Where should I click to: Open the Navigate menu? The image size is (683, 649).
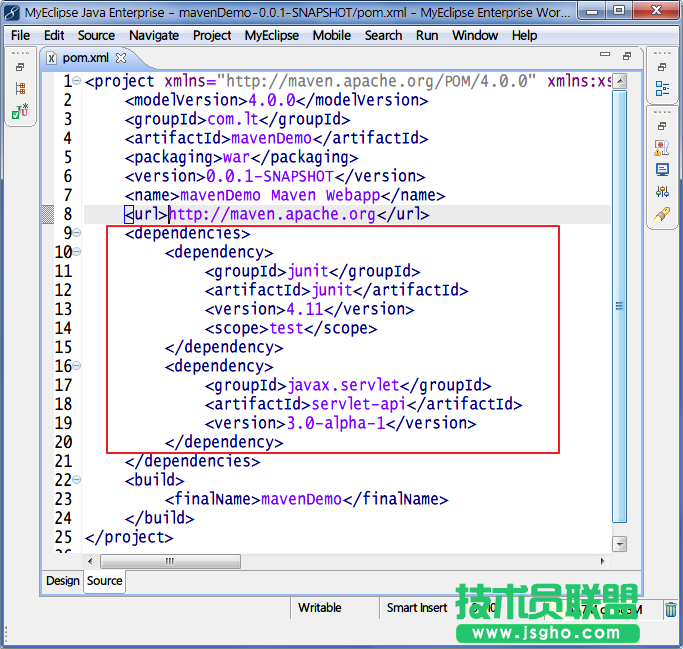pos(154,35)
